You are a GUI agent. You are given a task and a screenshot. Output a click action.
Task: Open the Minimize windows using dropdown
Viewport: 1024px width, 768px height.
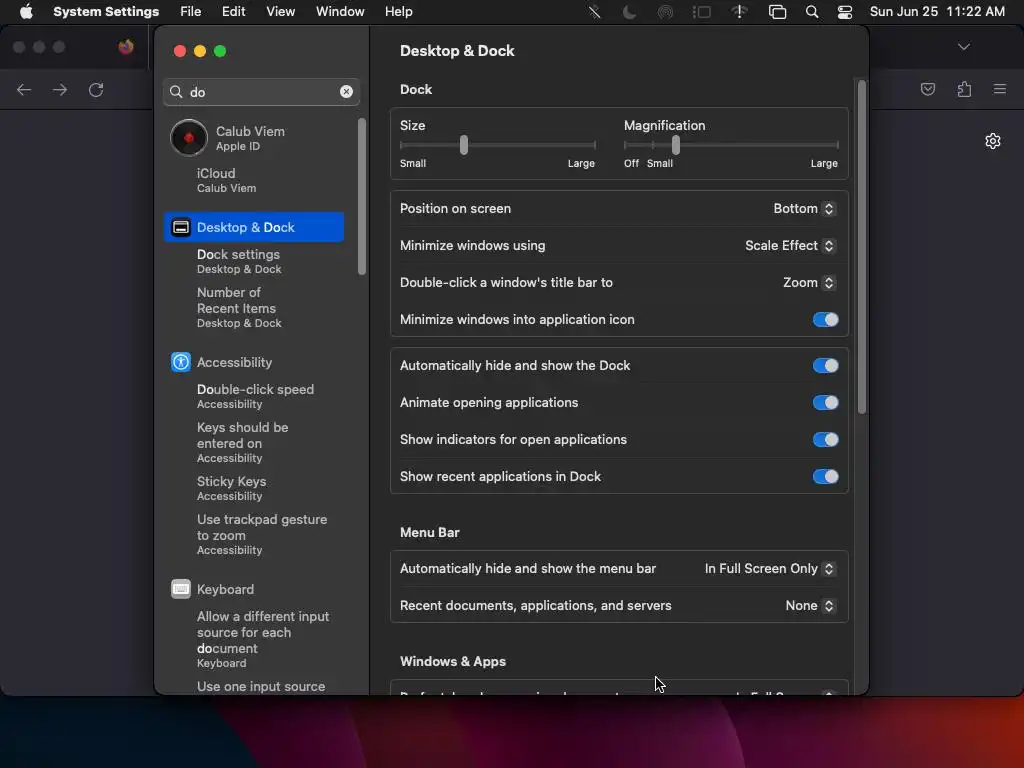point(790,246)
